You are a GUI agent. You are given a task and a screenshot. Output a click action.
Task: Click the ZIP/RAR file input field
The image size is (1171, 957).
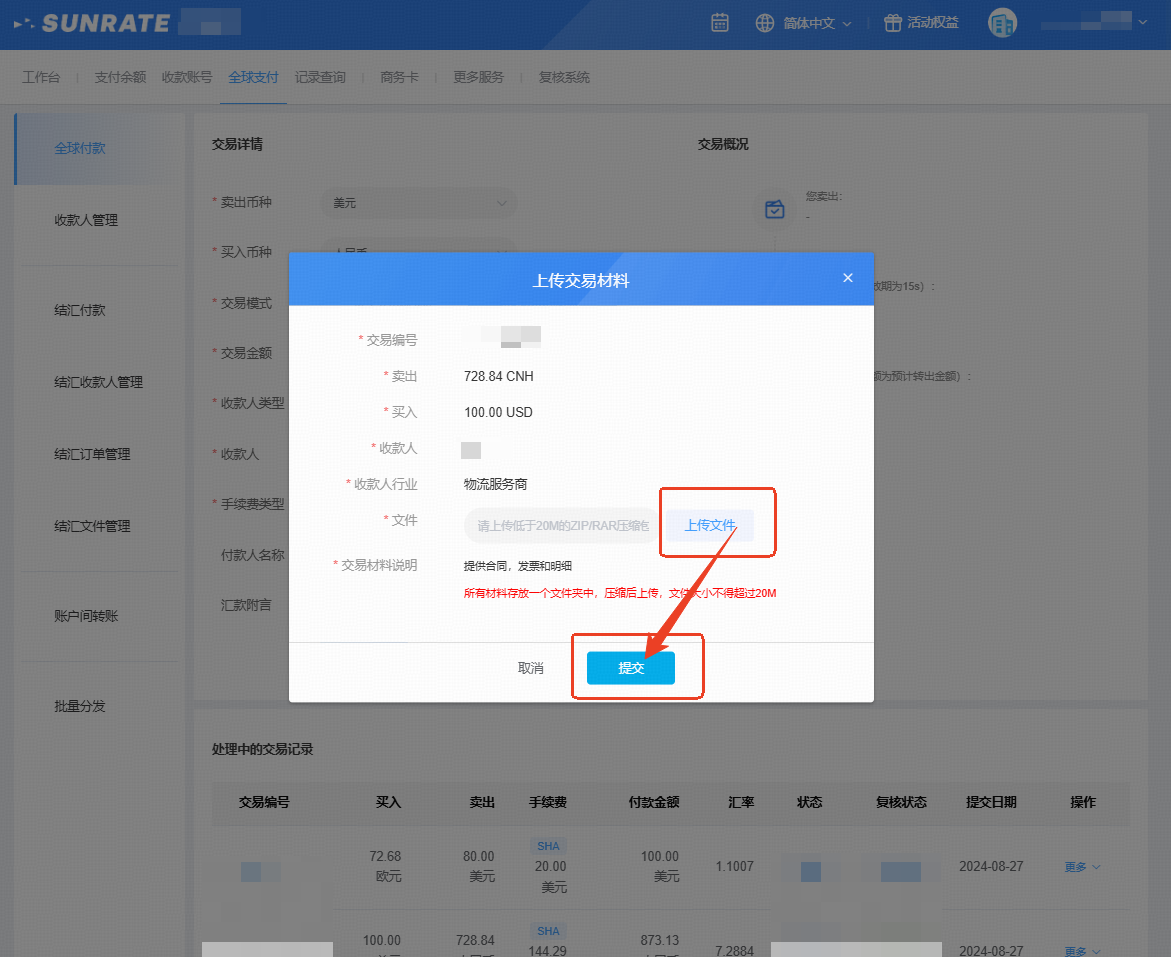coord(562,526)
